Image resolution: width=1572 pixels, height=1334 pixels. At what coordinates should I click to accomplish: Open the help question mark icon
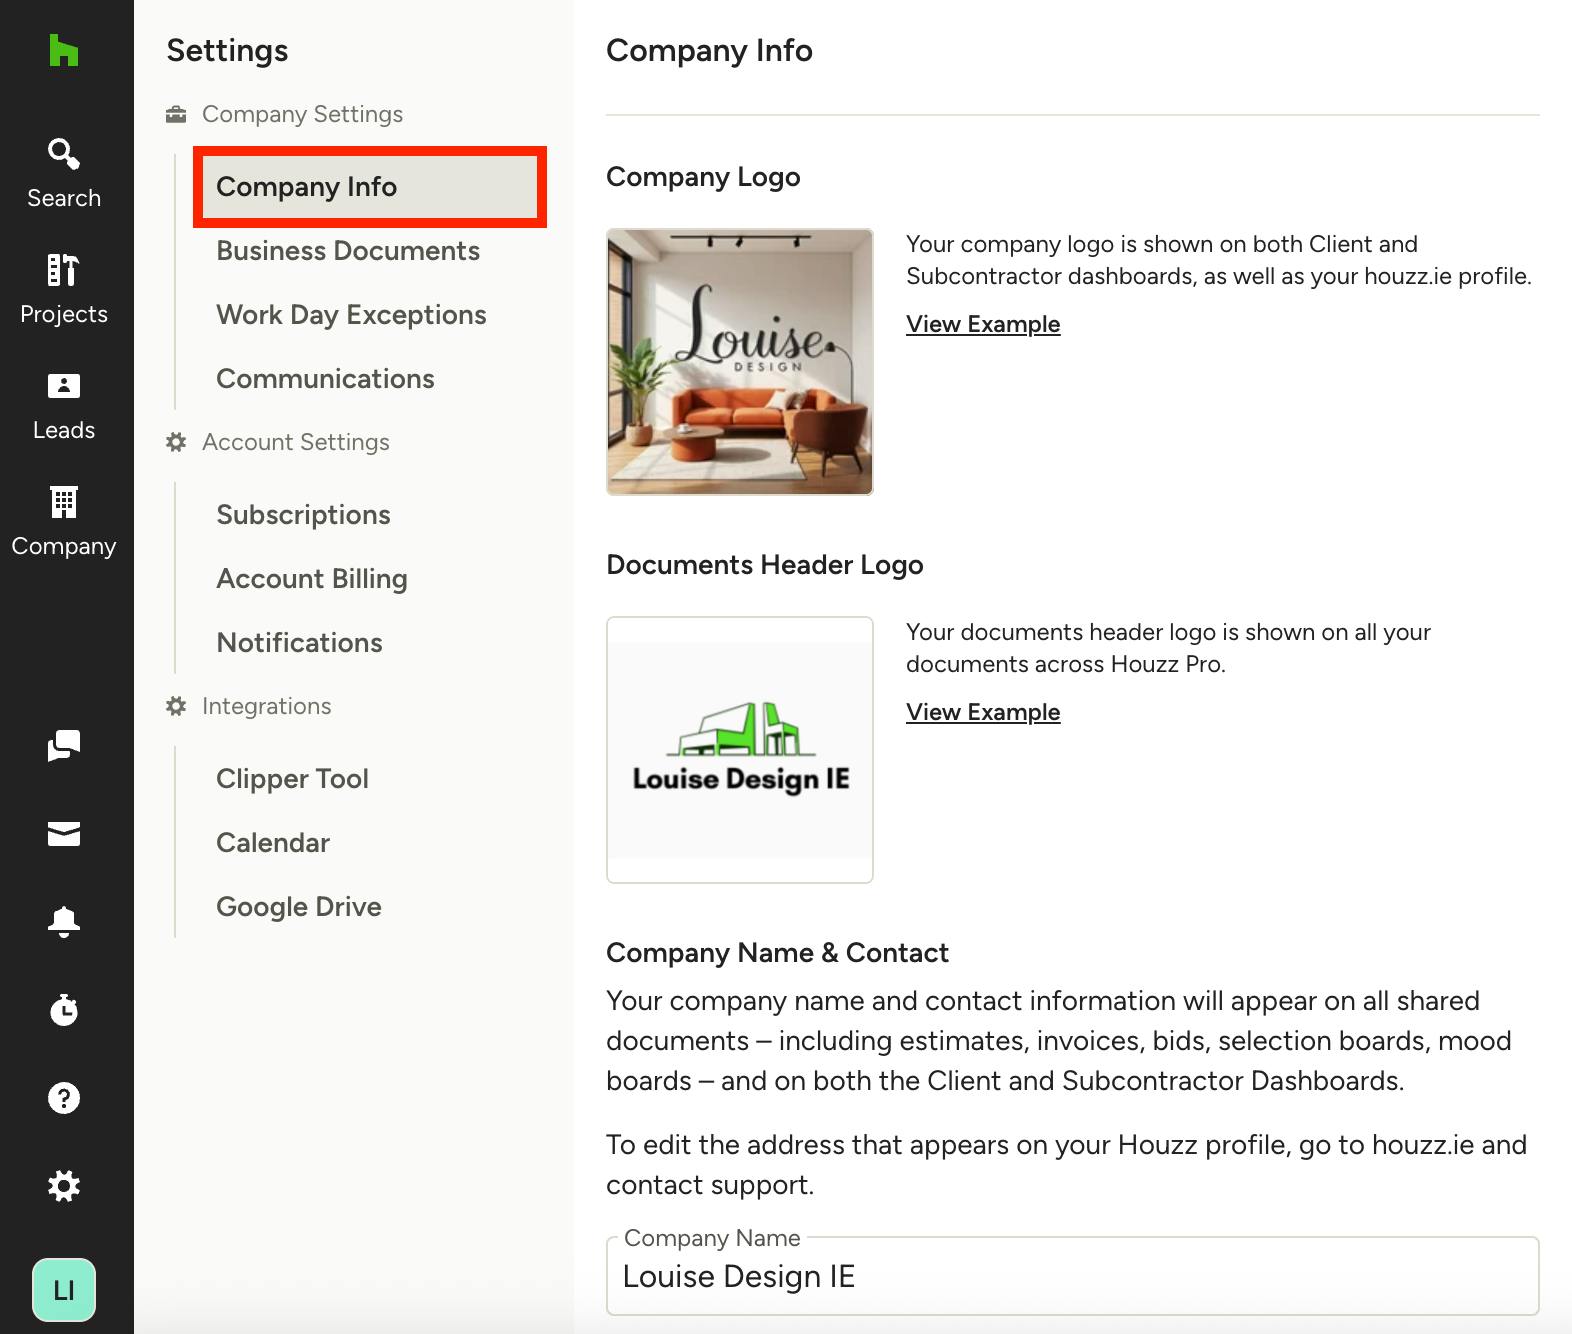(x=64, y=1098)
